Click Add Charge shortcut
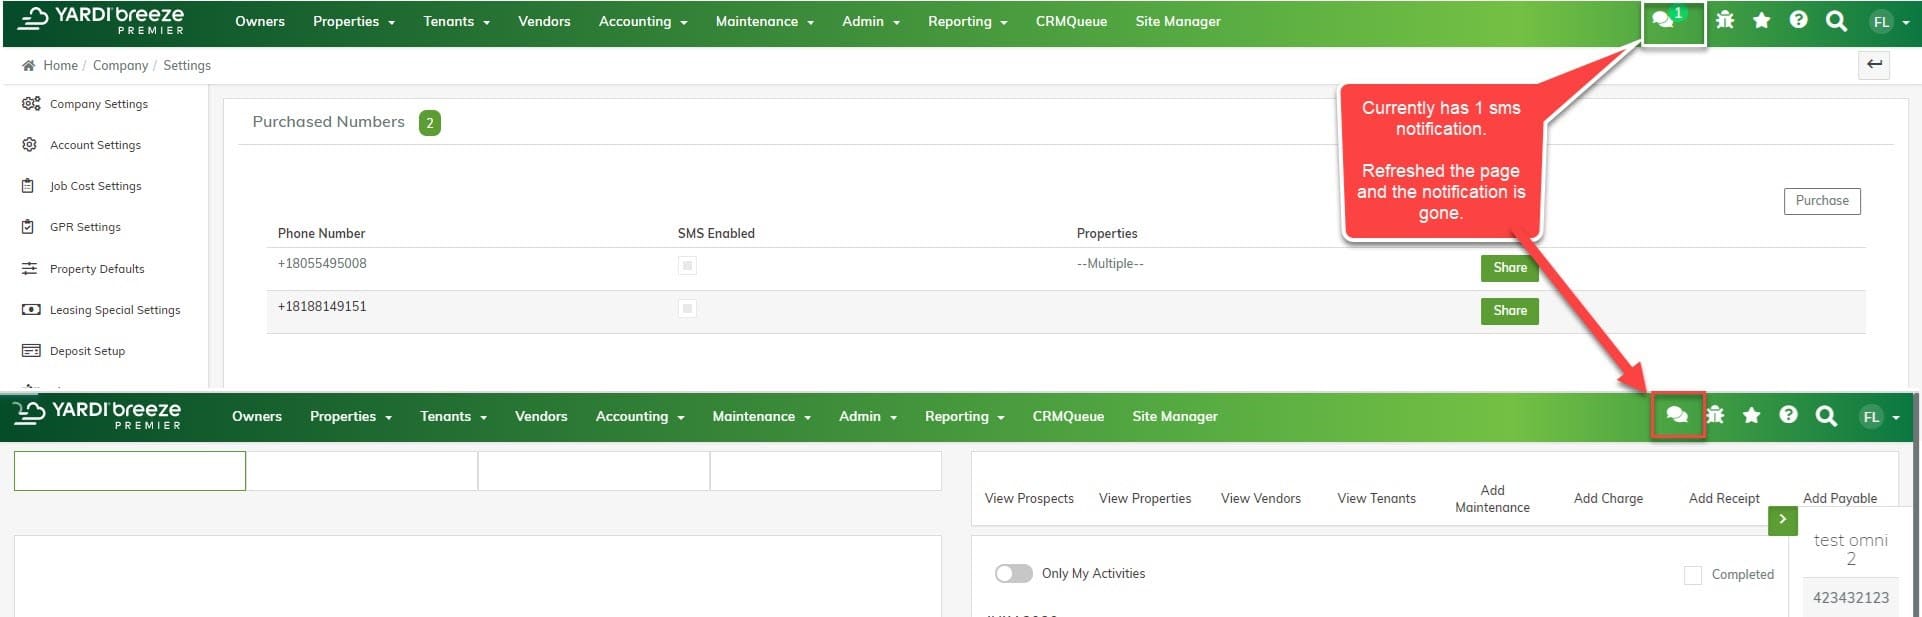The height and width of the screenshot is (617, 1922). point(1608,498)
